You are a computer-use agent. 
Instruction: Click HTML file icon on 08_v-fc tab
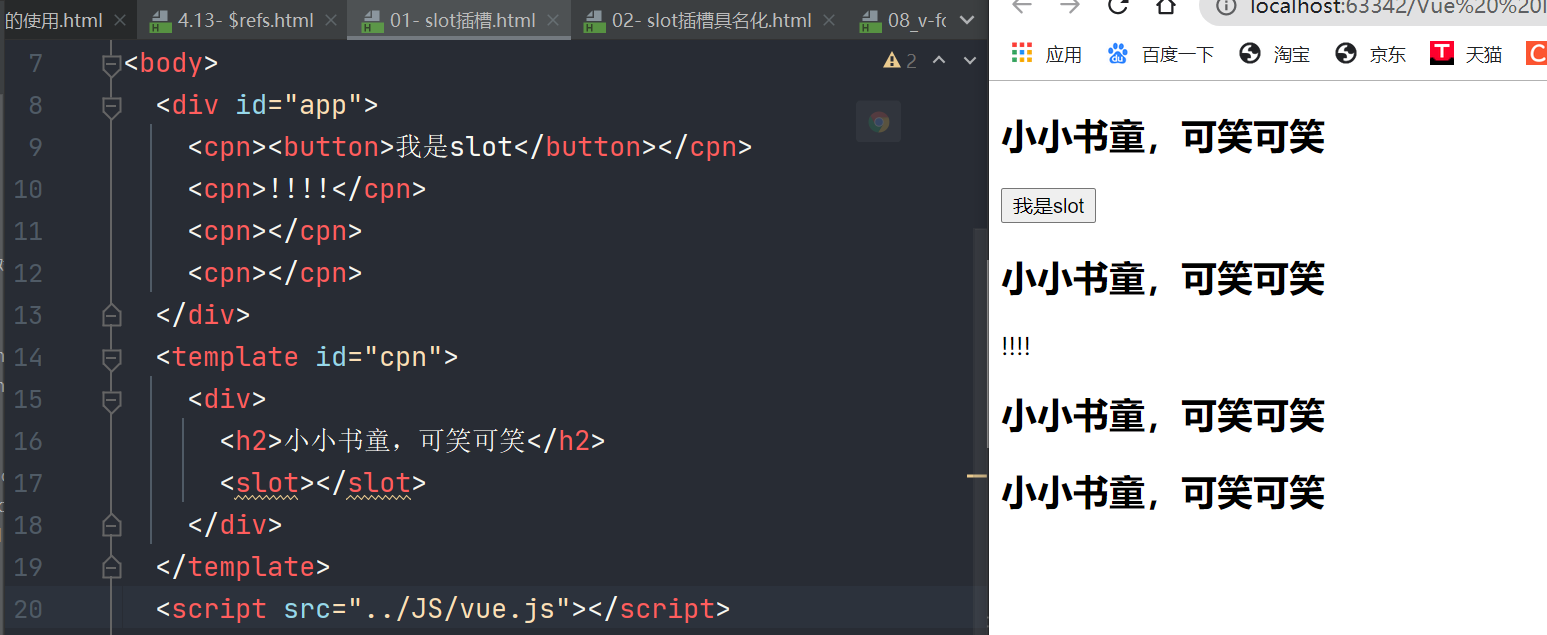click(871, 20)
